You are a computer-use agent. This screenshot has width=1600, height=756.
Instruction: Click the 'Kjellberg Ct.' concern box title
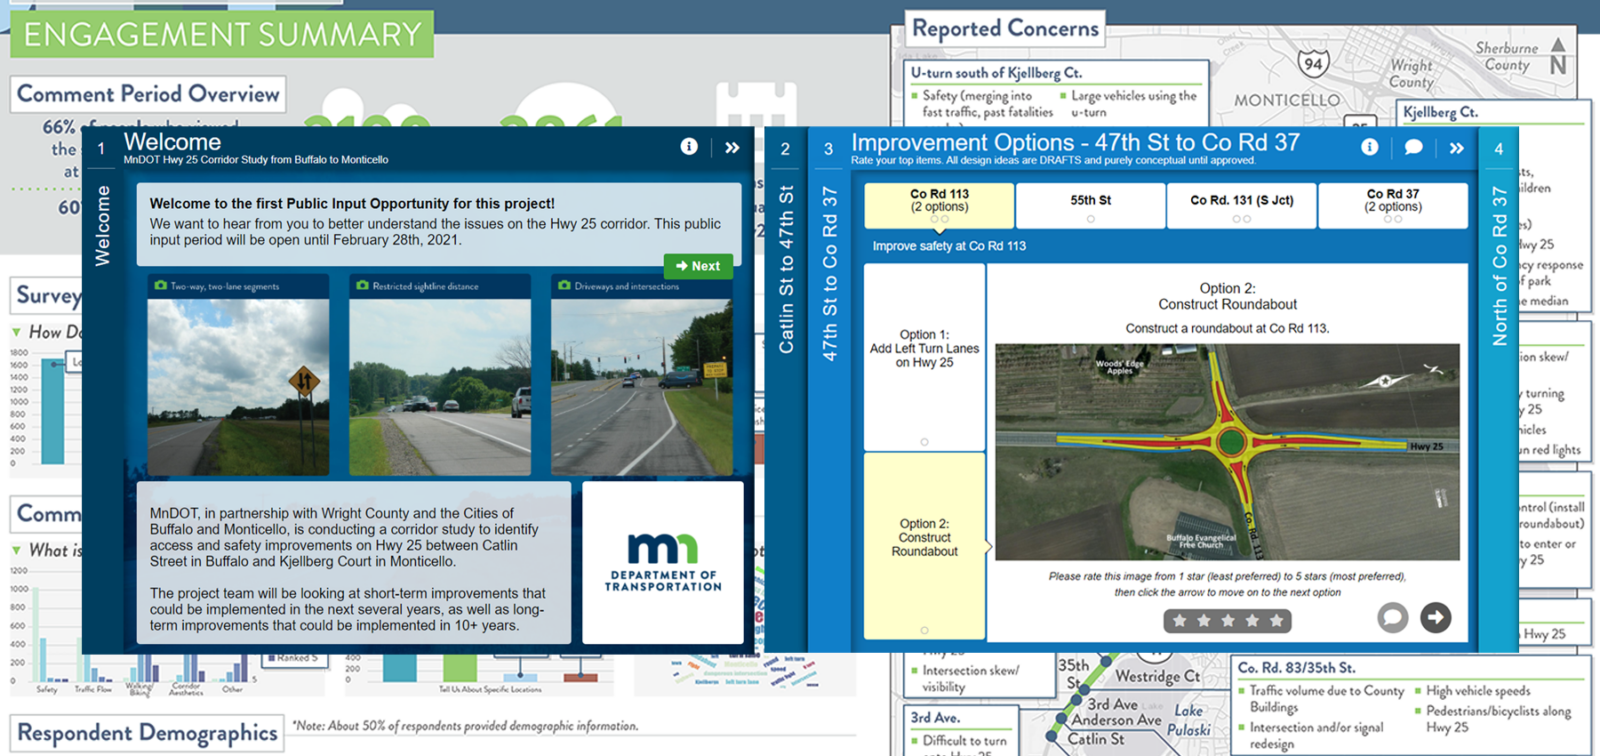1440,112
